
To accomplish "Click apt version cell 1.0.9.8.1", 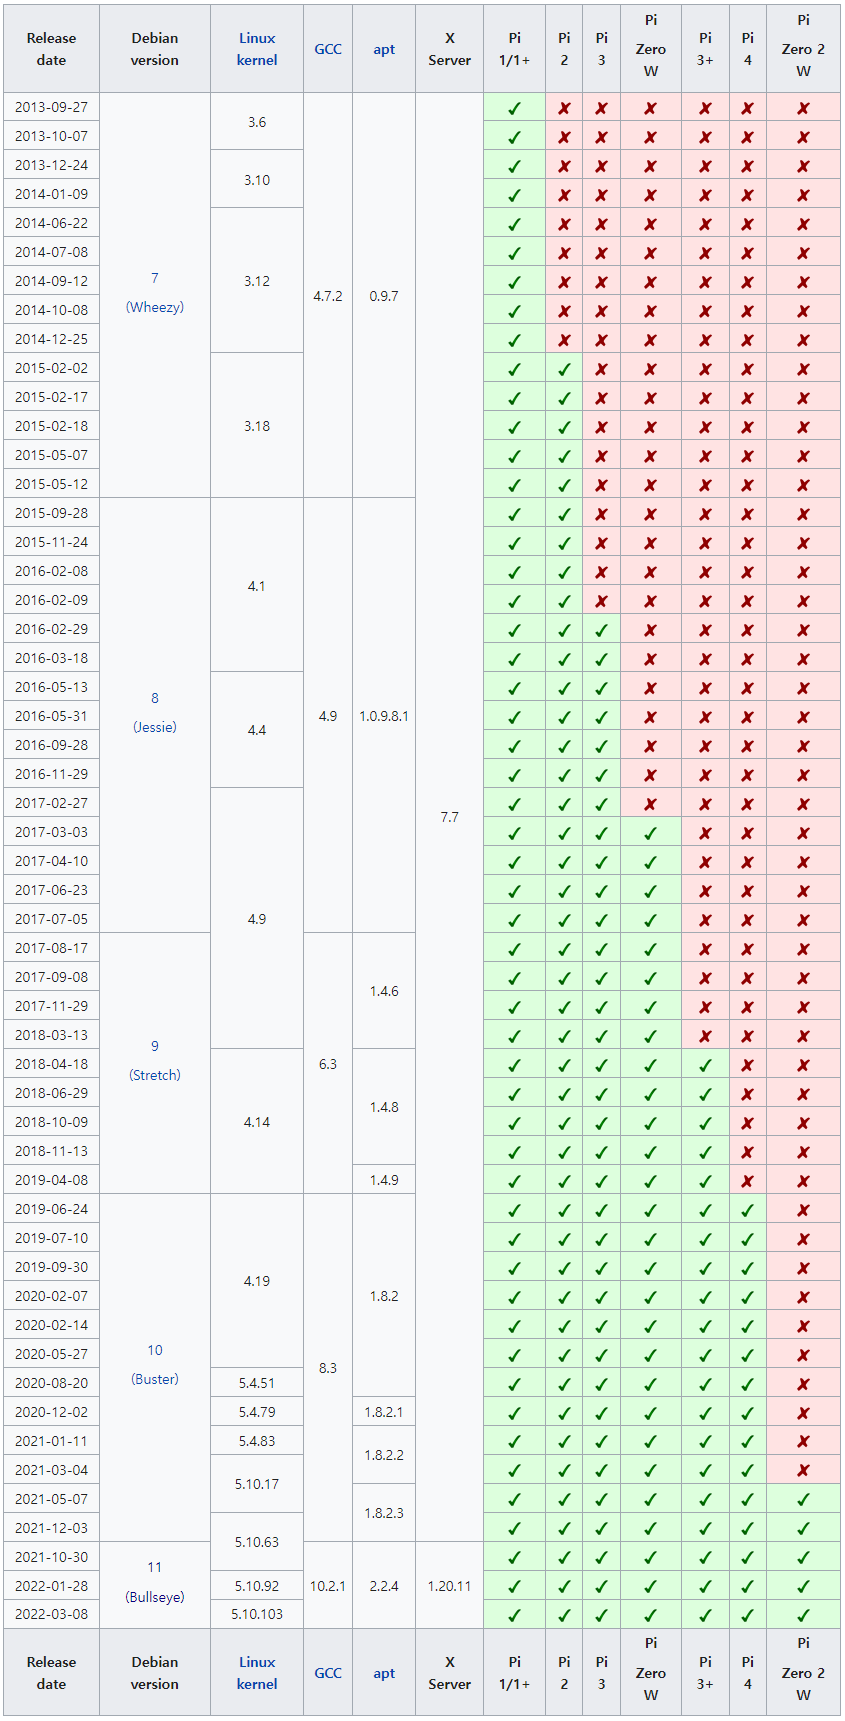I will tap(384, 716).
